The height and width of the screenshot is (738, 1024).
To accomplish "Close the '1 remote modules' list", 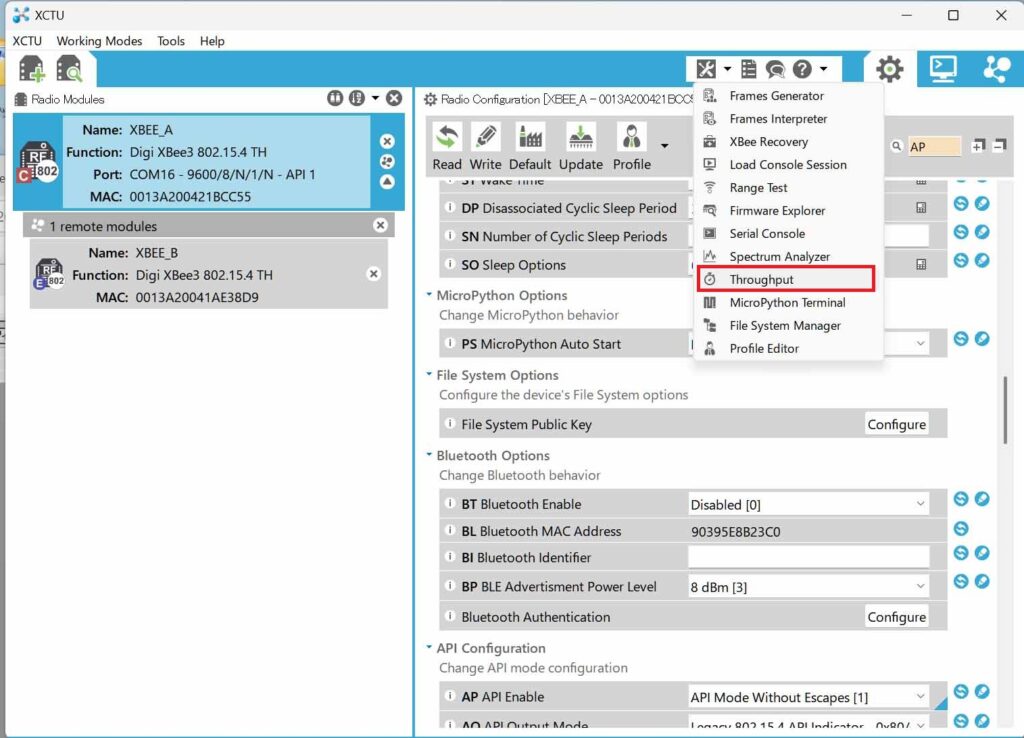I will coord(380,225).
